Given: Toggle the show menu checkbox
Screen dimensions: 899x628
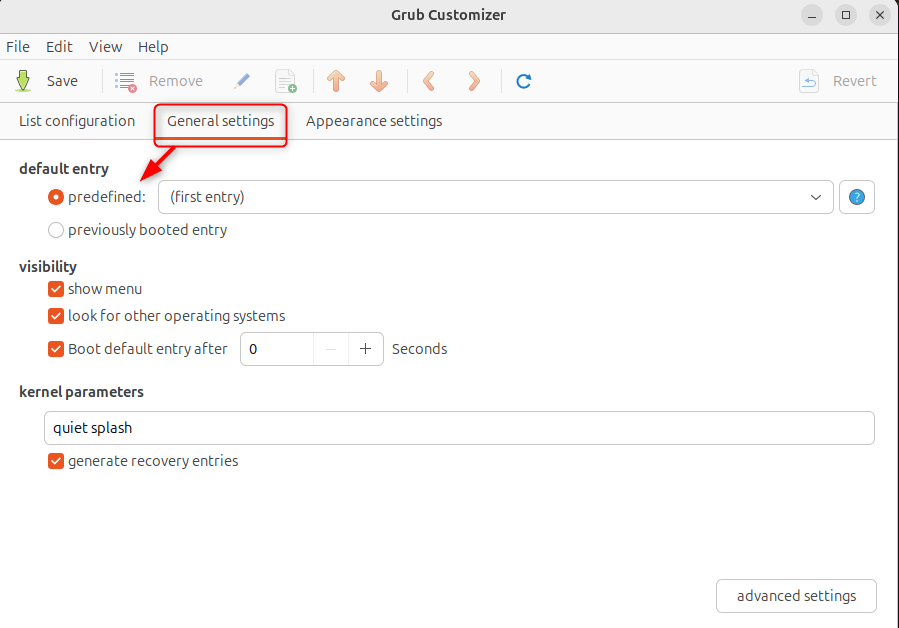Looking at the screenshot, I should [x=56, y=289].
